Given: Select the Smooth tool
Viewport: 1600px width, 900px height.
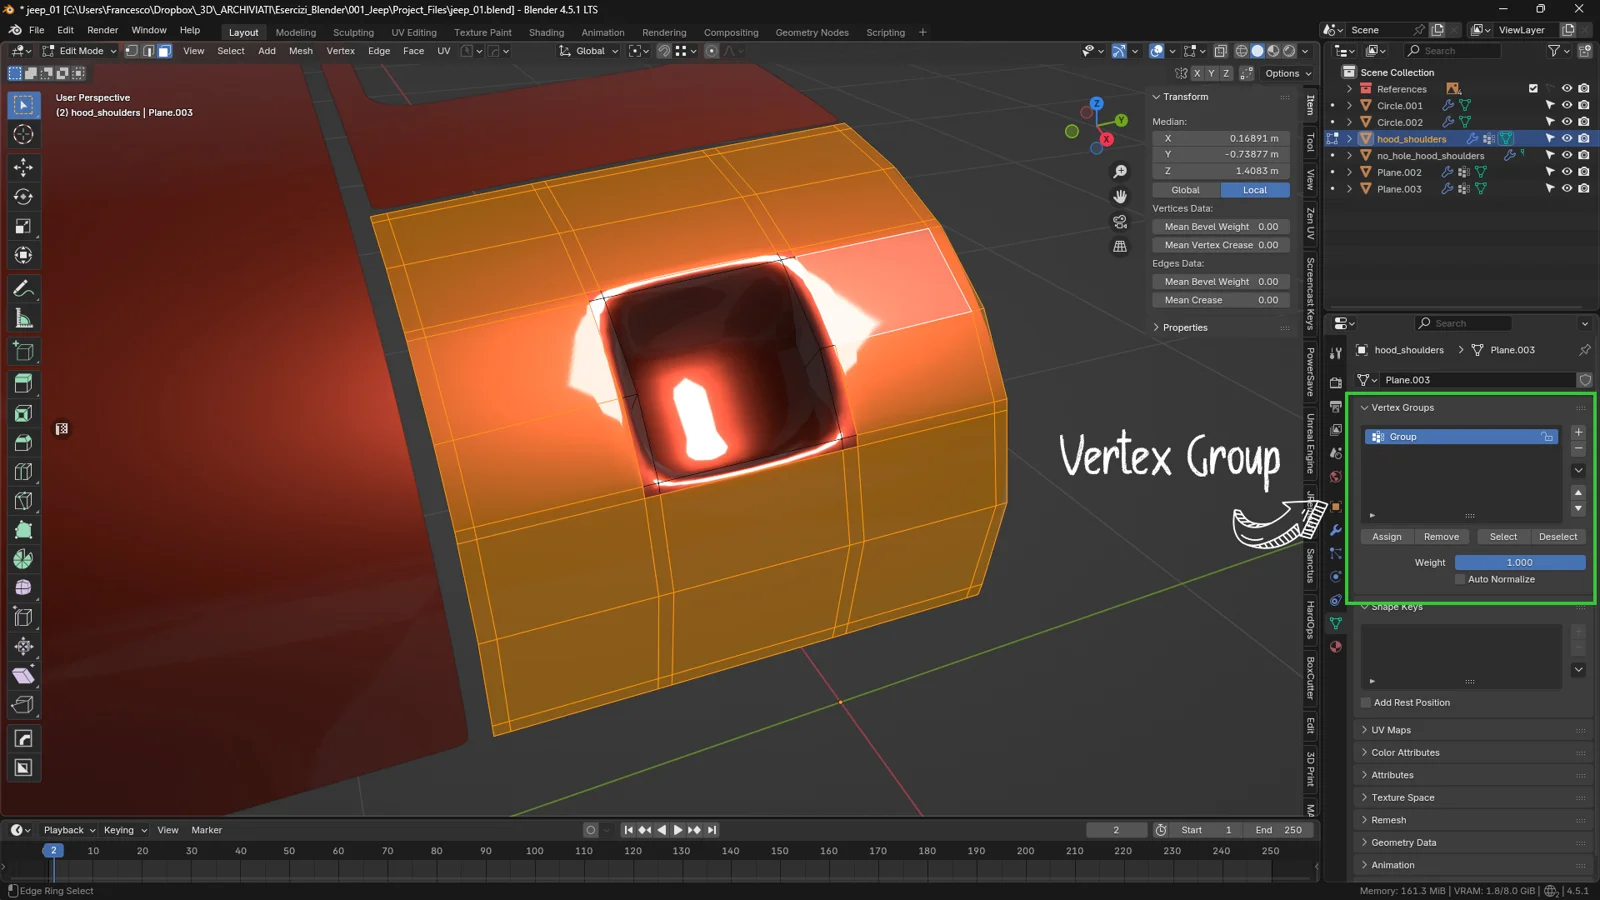Looking at the screenshot, I should click(23, 588).
